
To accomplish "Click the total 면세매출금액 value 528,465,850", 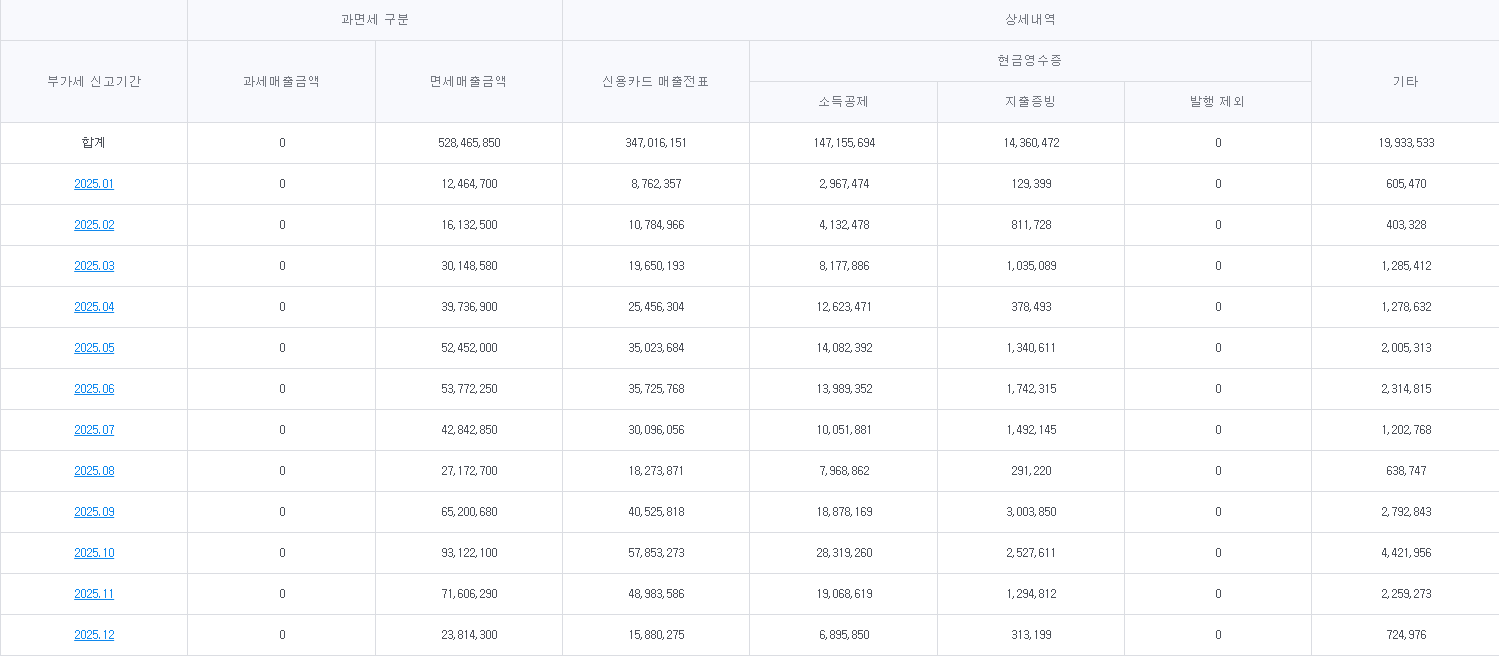I will coord(469,143).
